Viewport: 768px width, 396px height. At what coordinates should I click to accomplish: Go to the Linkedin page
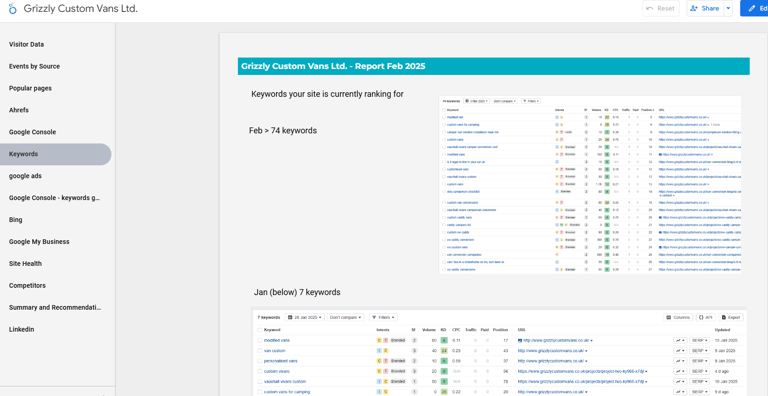click(x=22, y=329)
